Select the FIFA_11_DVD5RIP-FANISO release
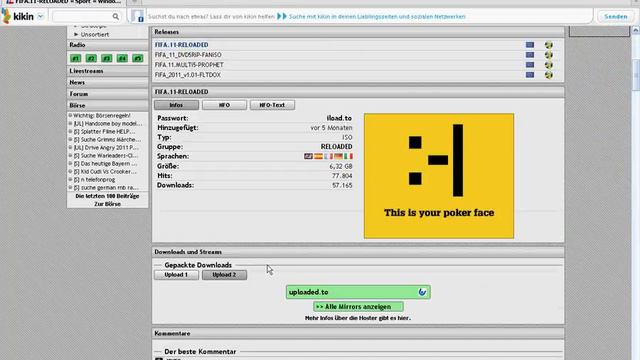Screen dimensions: 640x360 [x=188, y=55]
